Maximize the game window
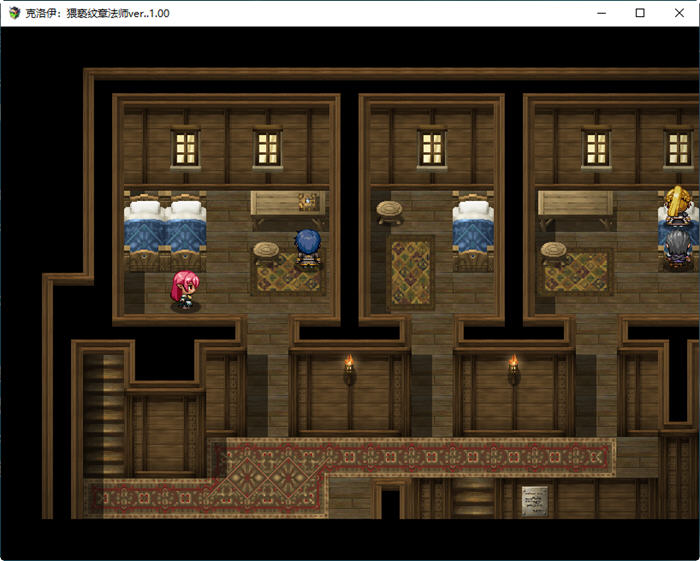The image size is (700, 561). [640, 13]
